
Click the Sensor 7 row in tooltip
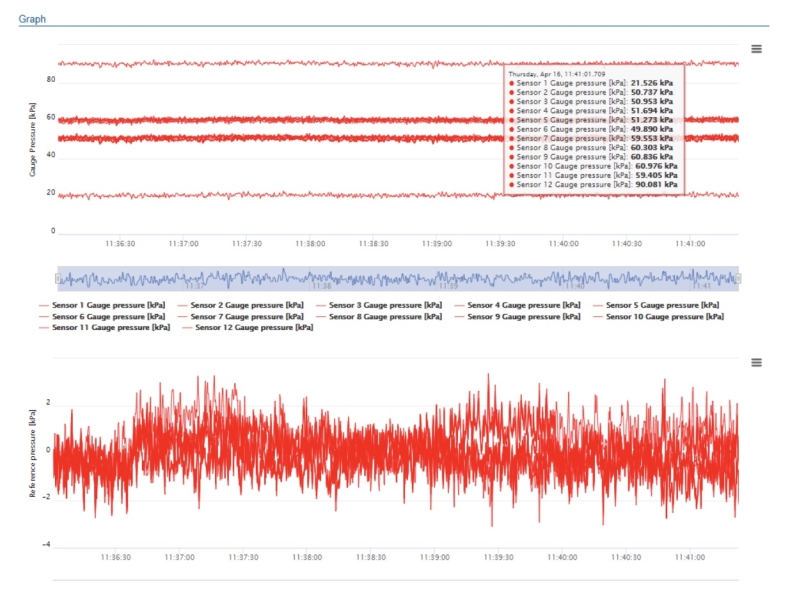(595, 138)
